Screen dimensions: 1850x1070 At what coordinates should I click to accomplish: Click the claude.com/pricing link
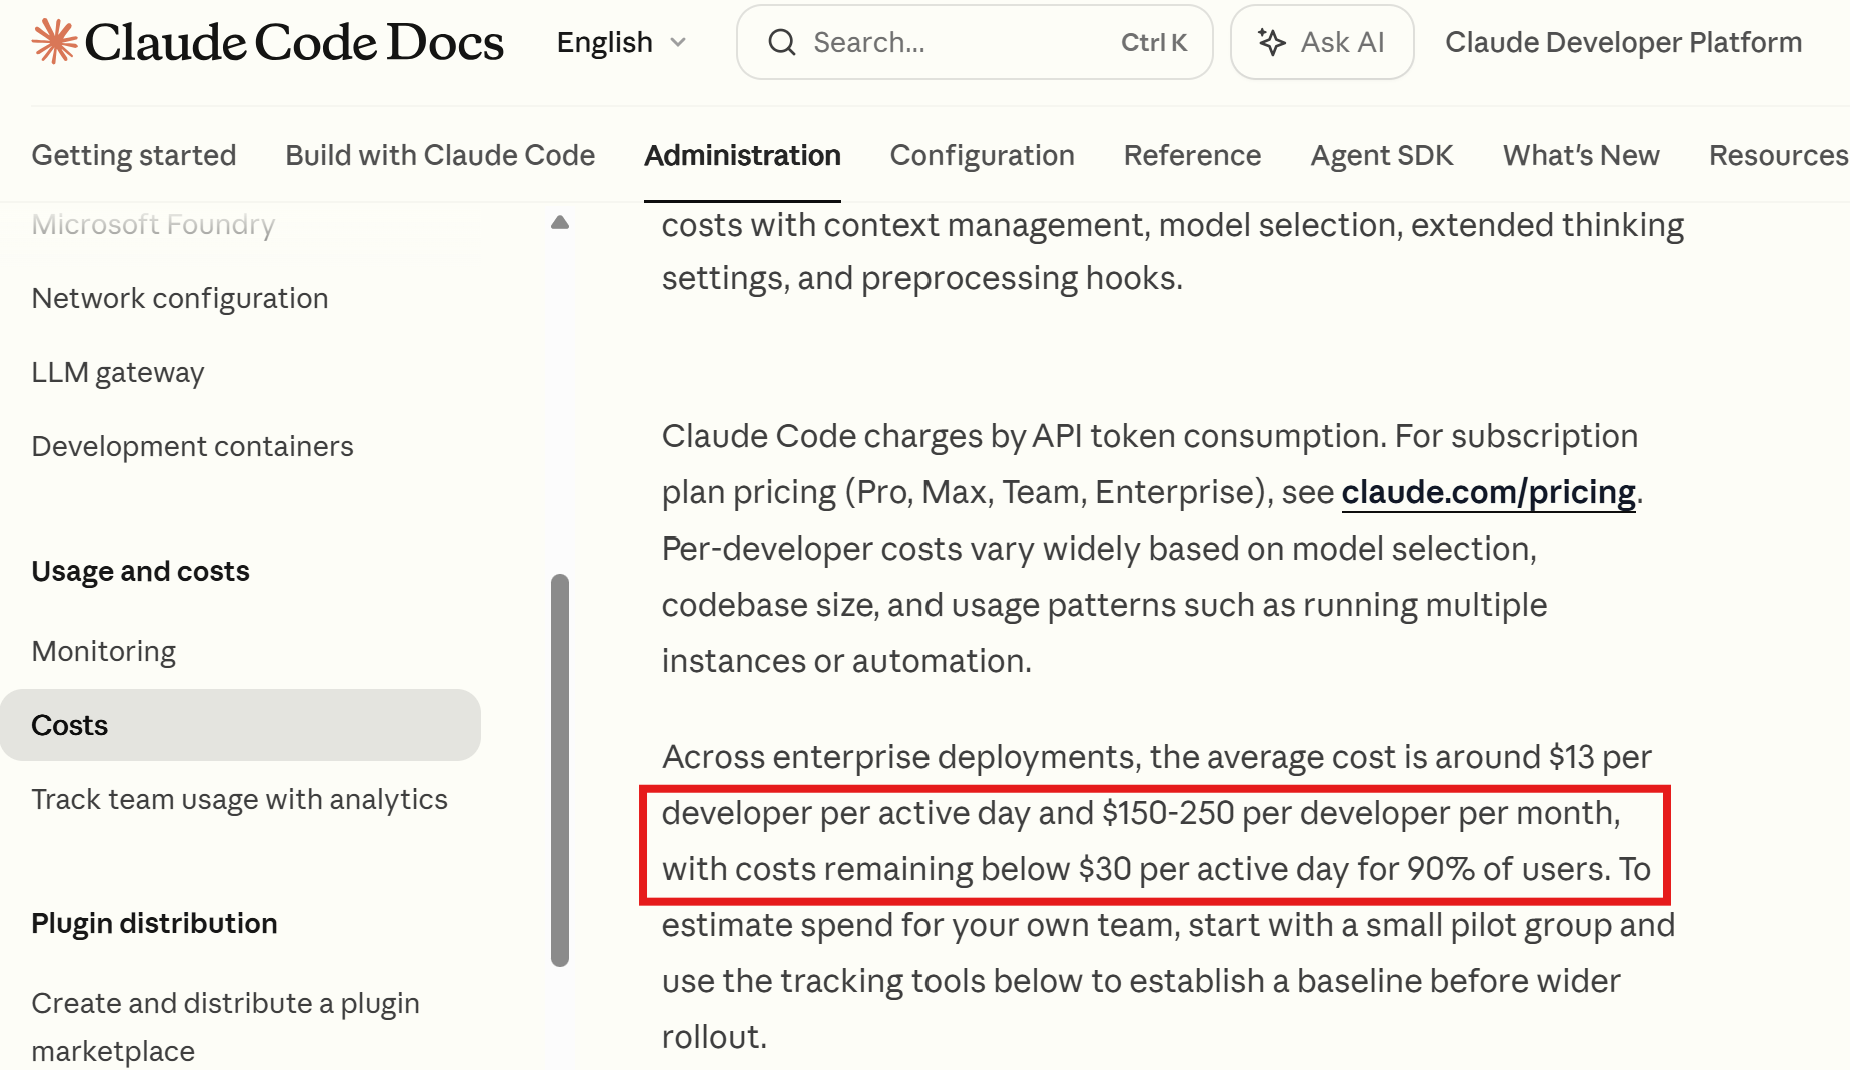pos(1487,491)
